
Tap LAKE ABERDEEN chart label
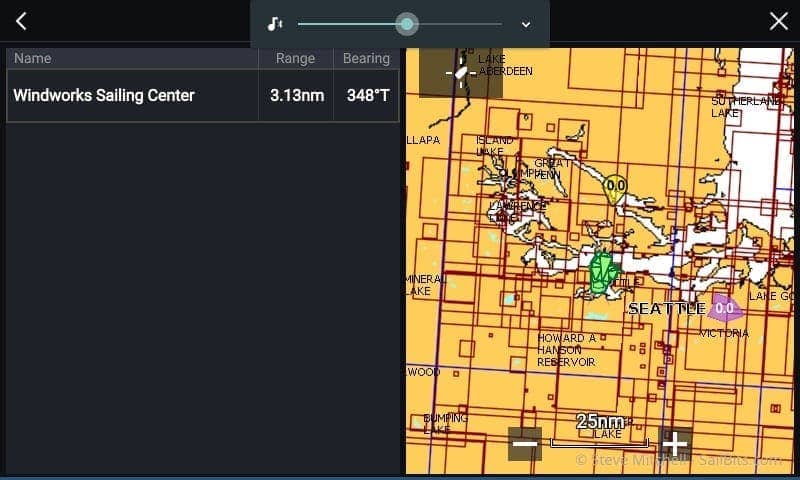505,65
